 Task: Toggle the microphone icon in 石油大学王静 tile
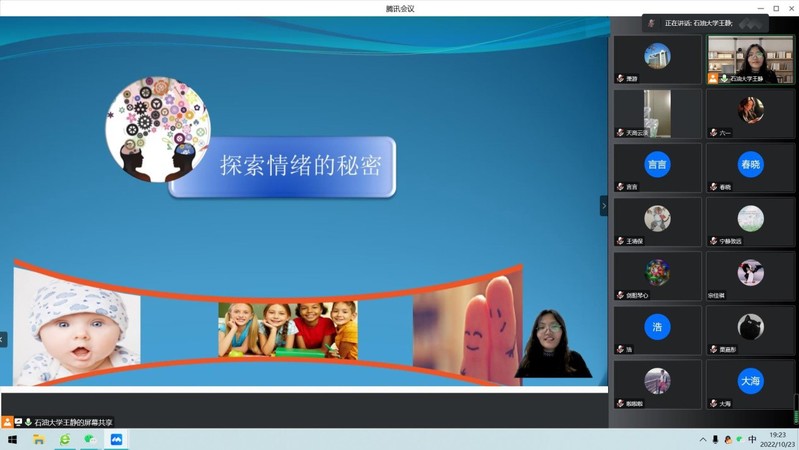point(724,78)
